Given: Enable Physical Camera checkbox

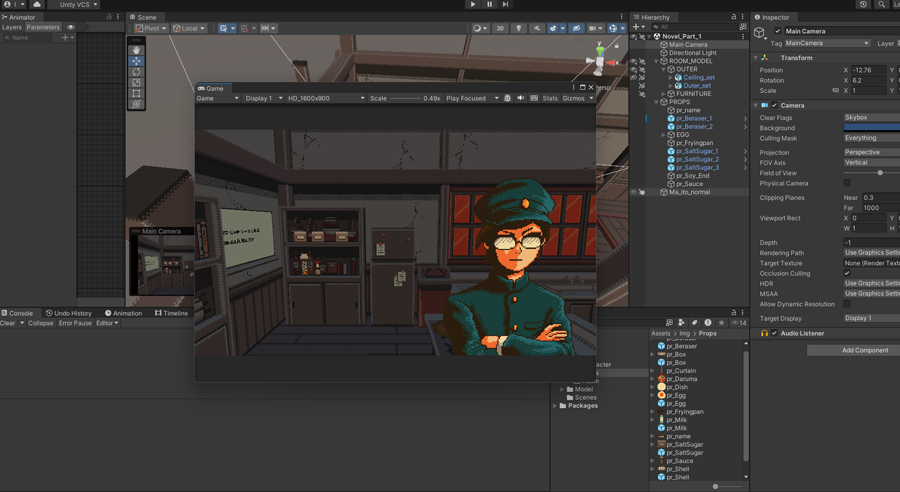Looking at the screenshot, I should pyautogui.click(x=847, y=183).
